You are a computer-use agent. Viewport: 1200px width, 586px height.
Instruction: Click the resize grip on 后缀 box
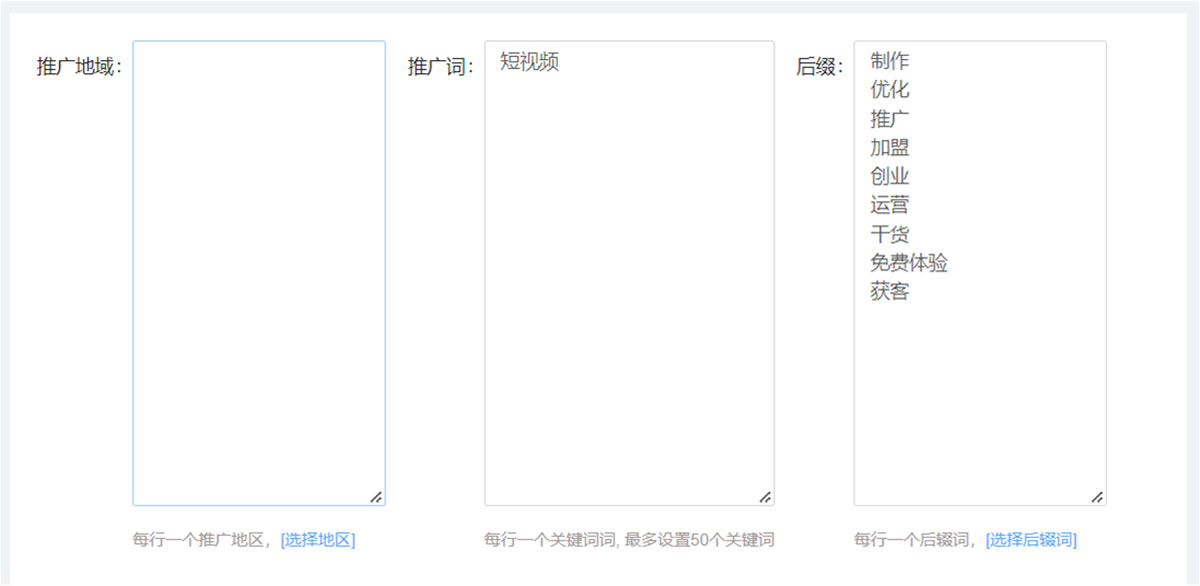[x=1097, y=496]
